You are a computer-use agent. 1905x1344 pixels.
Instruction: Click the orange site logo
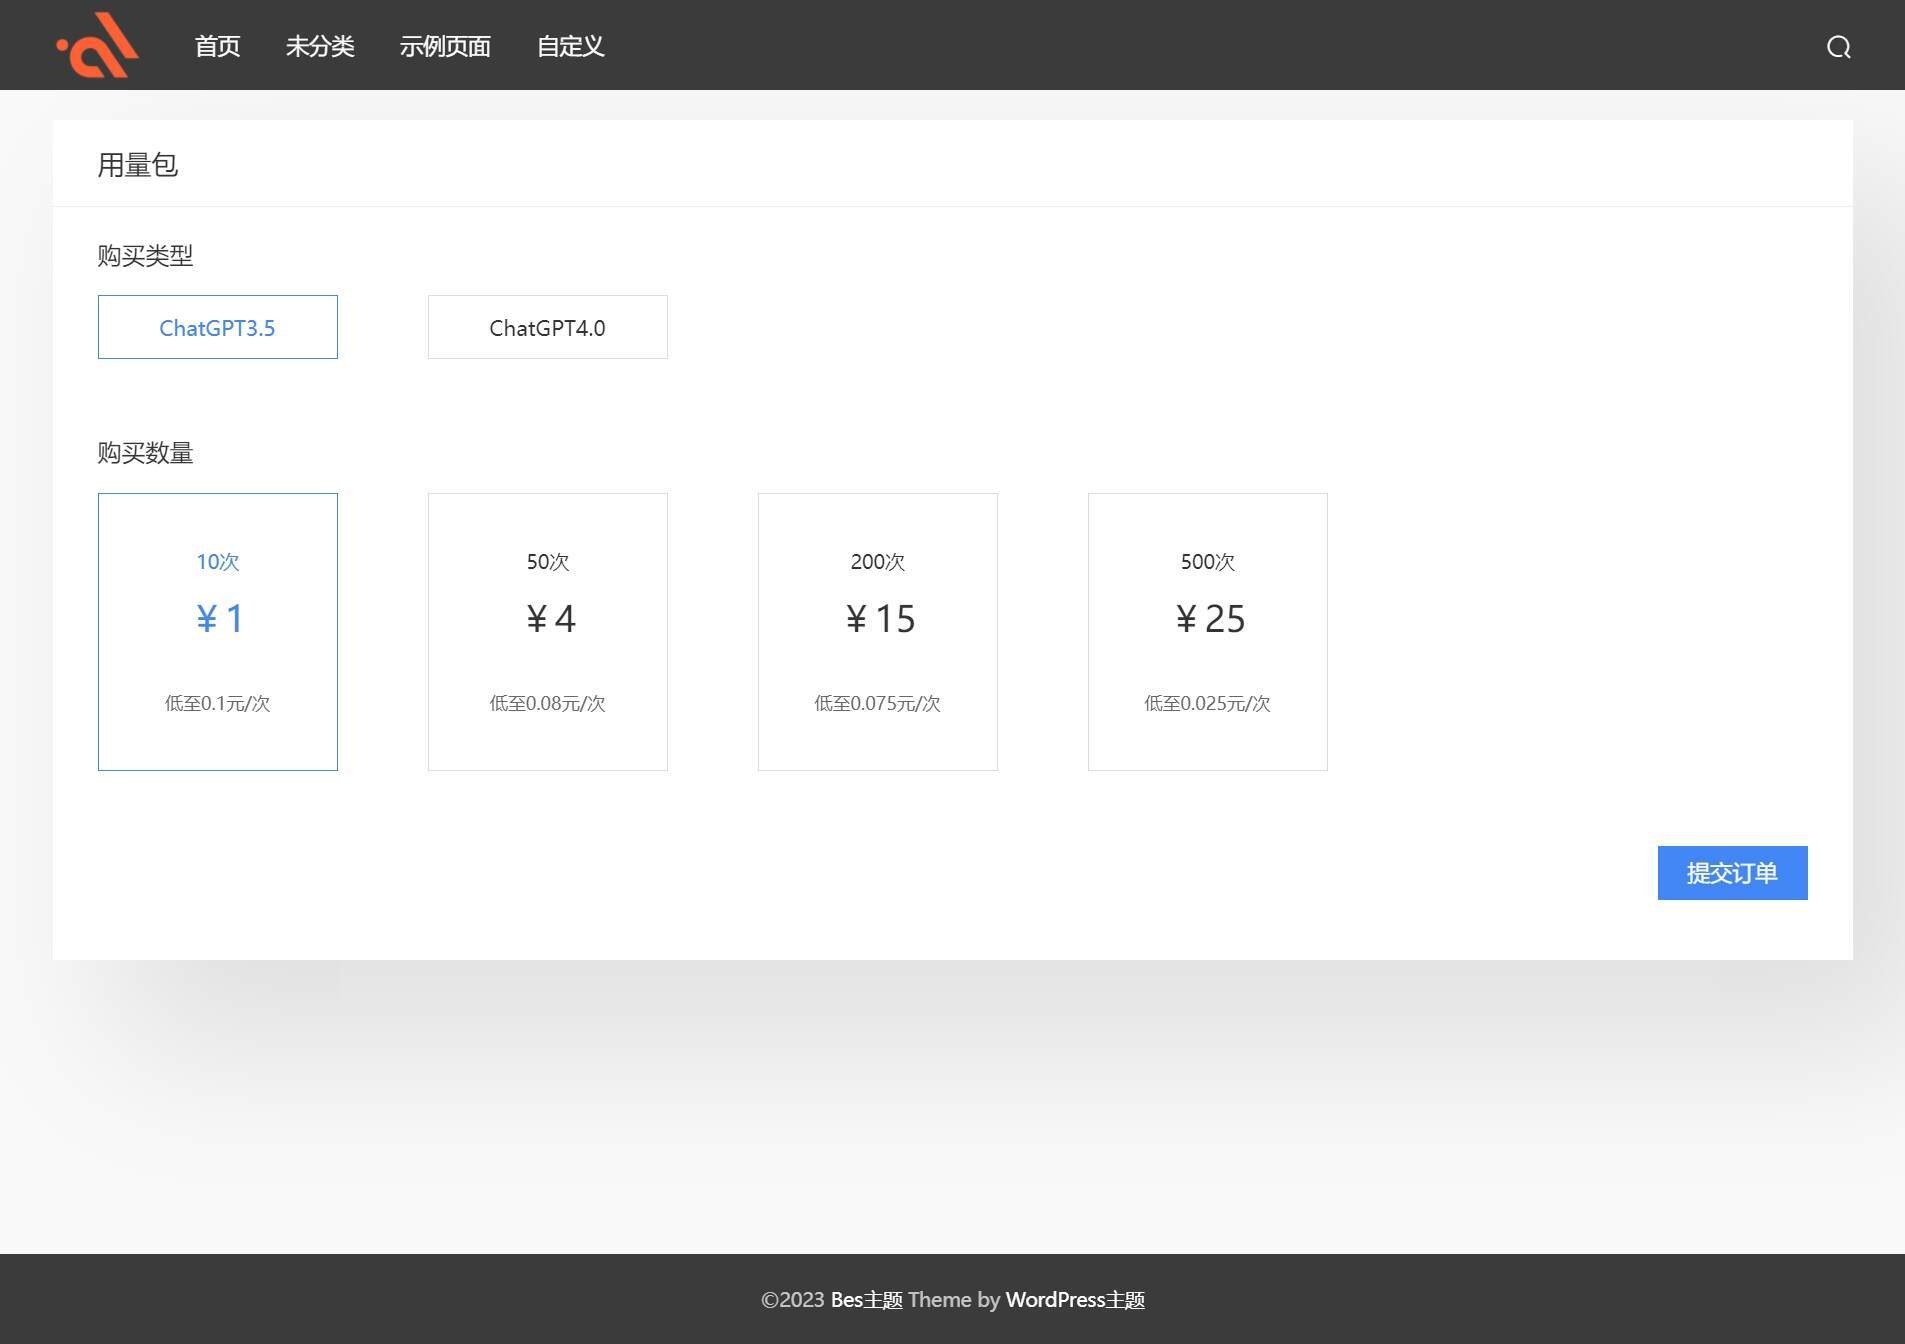[97, 45]
